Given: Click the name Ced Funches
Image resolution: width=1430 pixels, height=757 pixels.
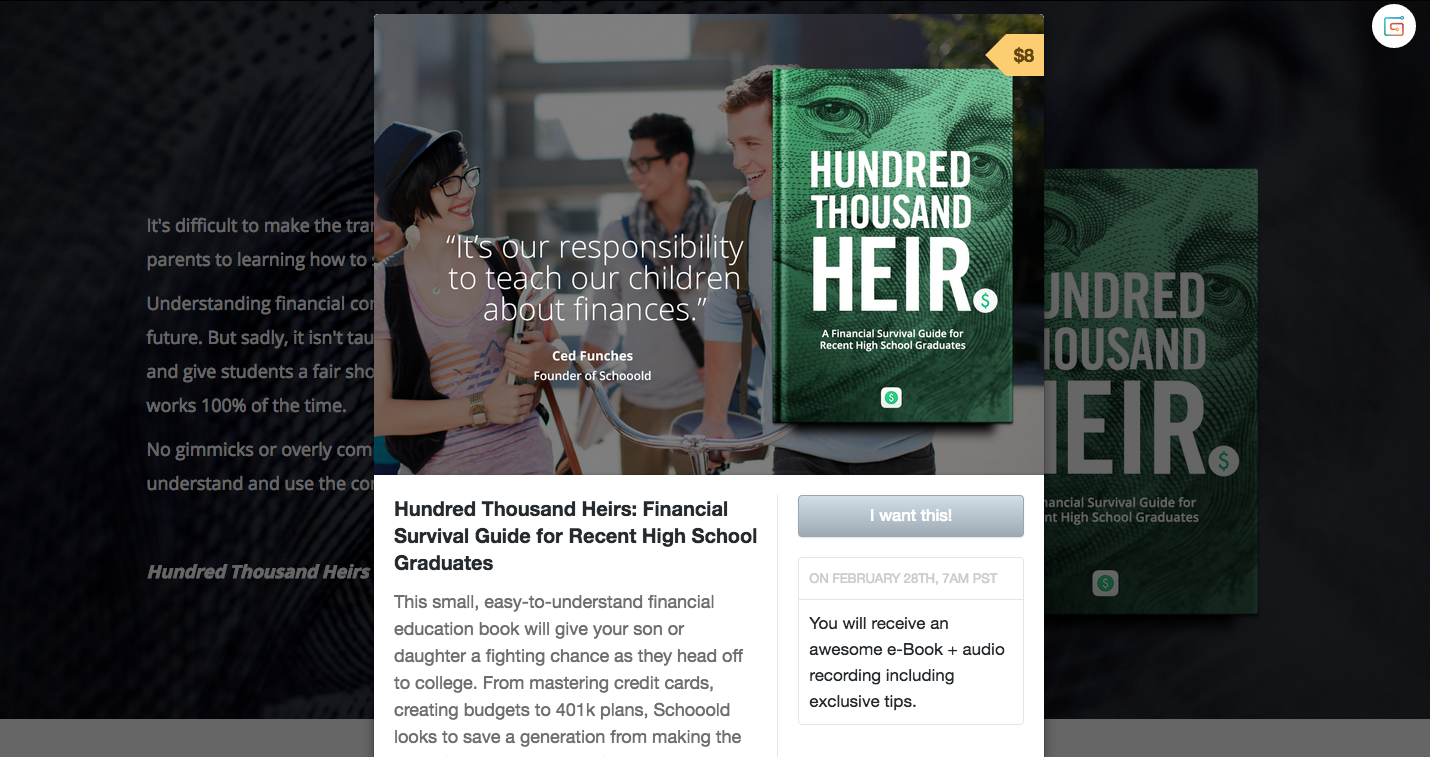Looking at the screenshot, I should pyautogui.click(x=592, y=355).
